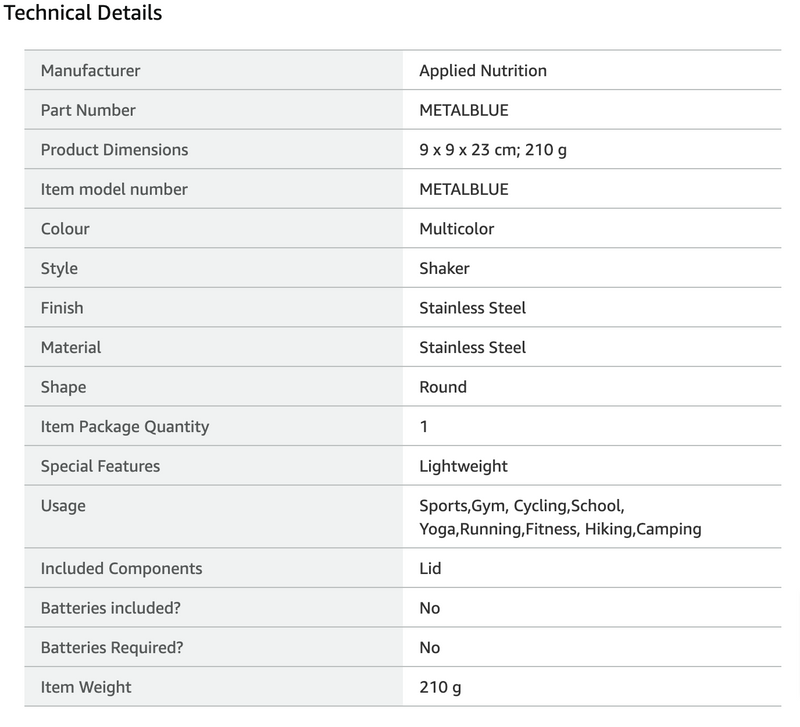Click the Applied Nutrition manufacturer value
This screenshot has height=727, width=800.
coord(483,71)
